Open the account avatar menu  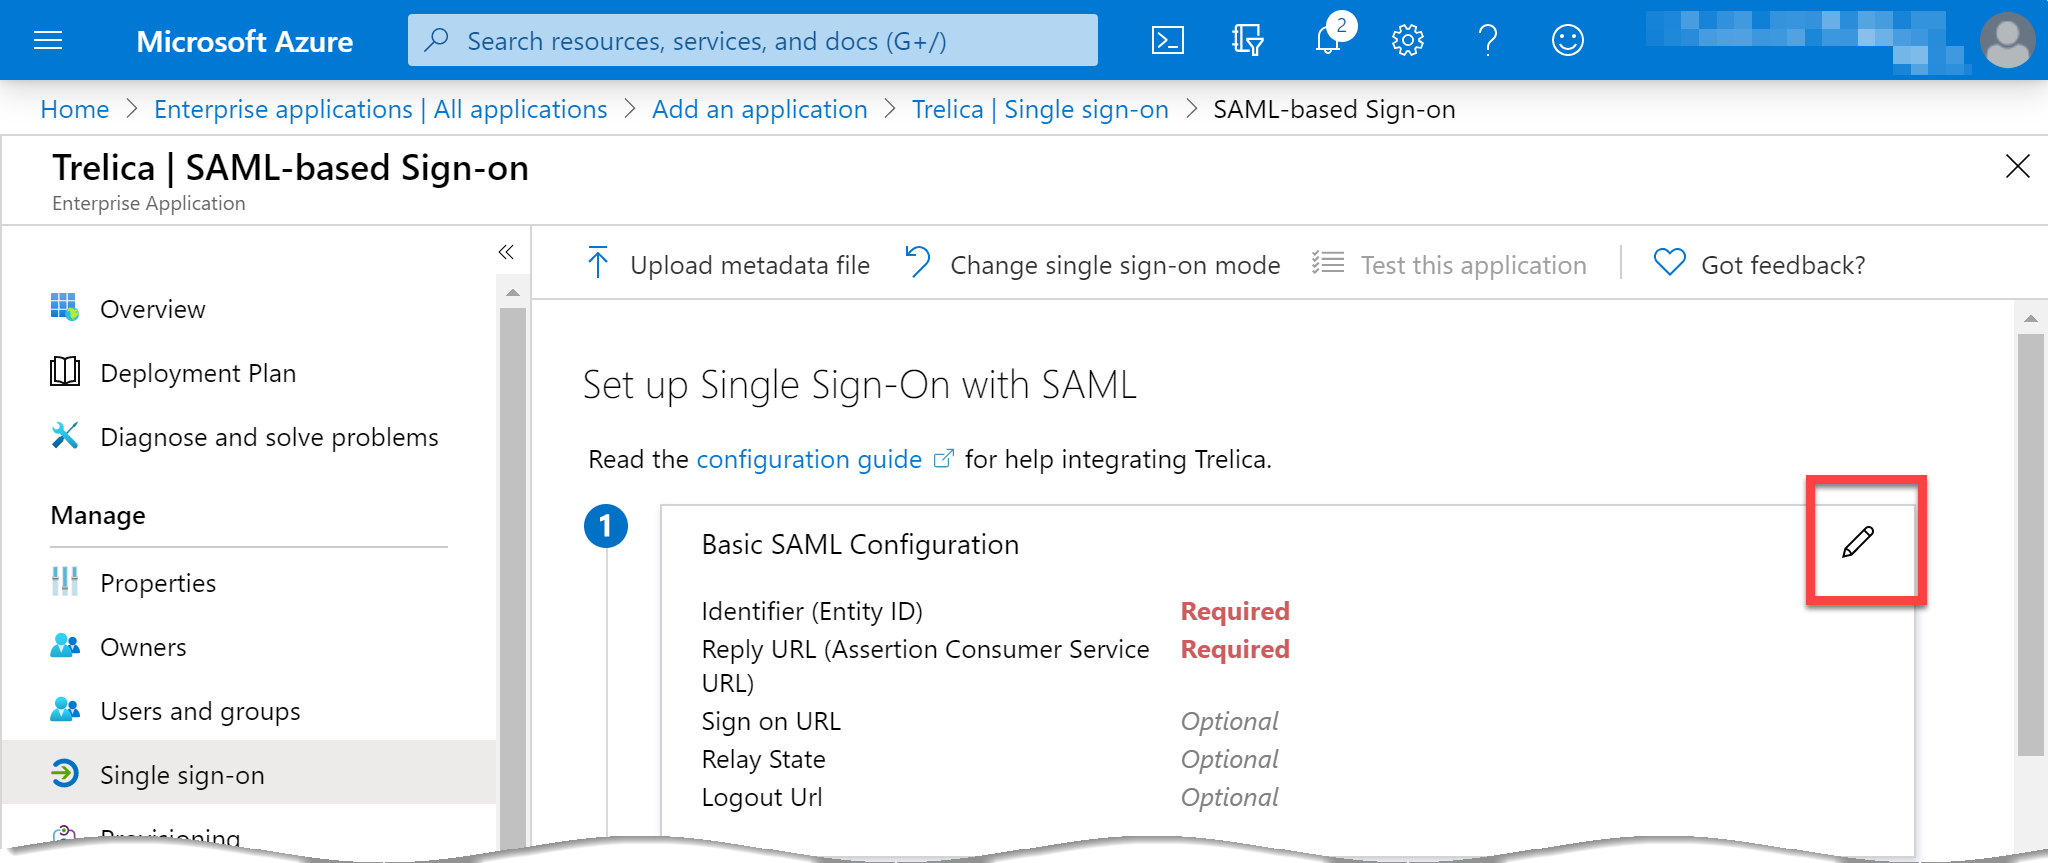click(x=2007, y=40)
